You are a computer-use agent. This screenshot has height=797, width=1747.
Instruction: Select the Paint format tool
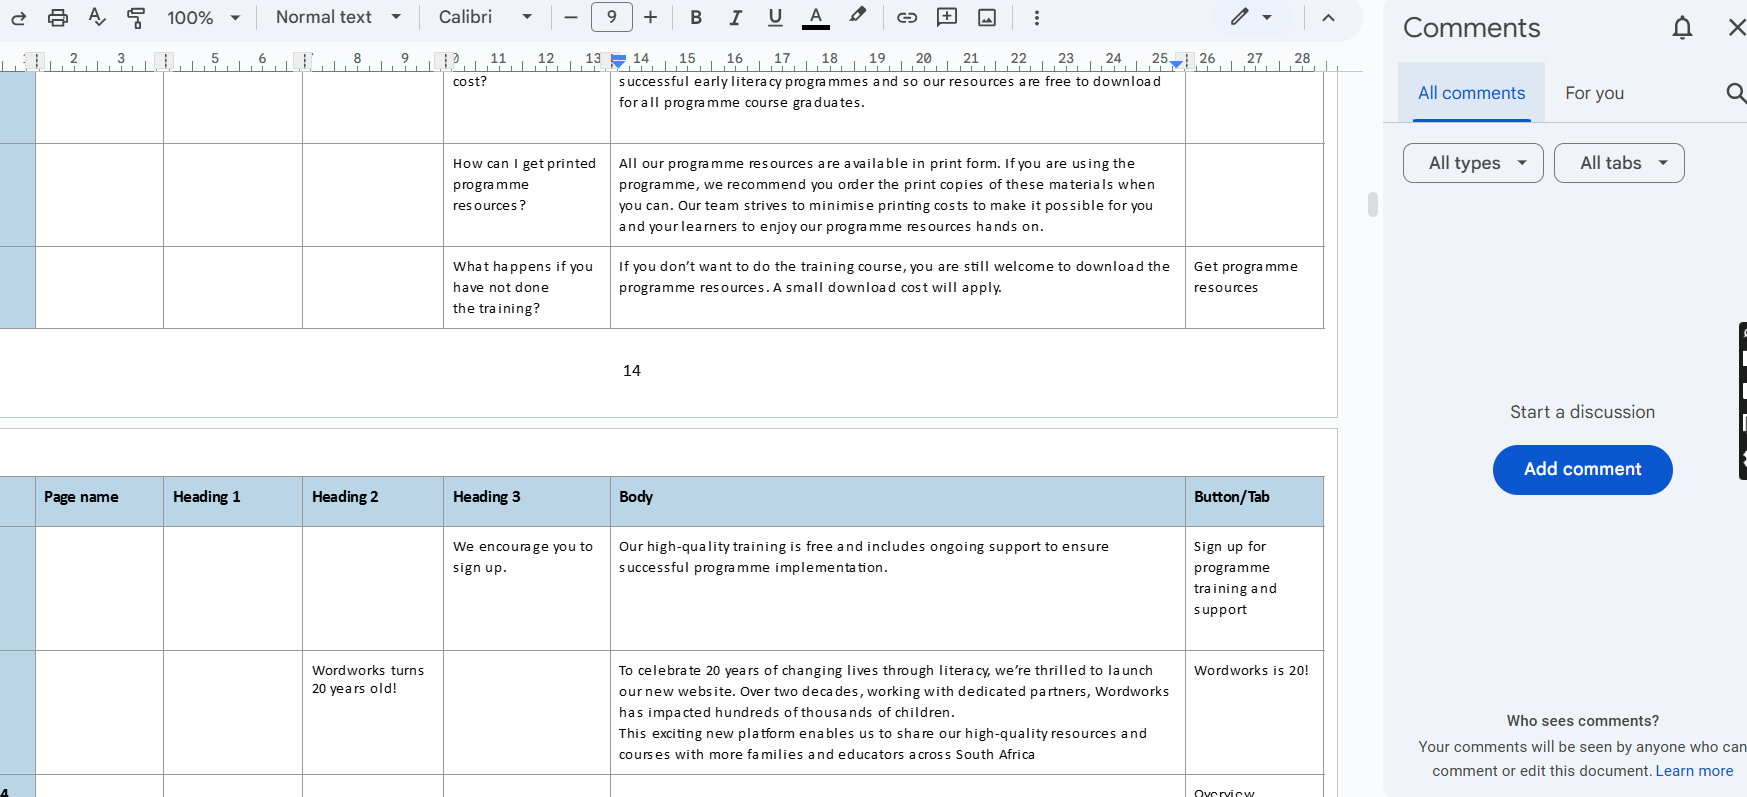tap(136, 18)
